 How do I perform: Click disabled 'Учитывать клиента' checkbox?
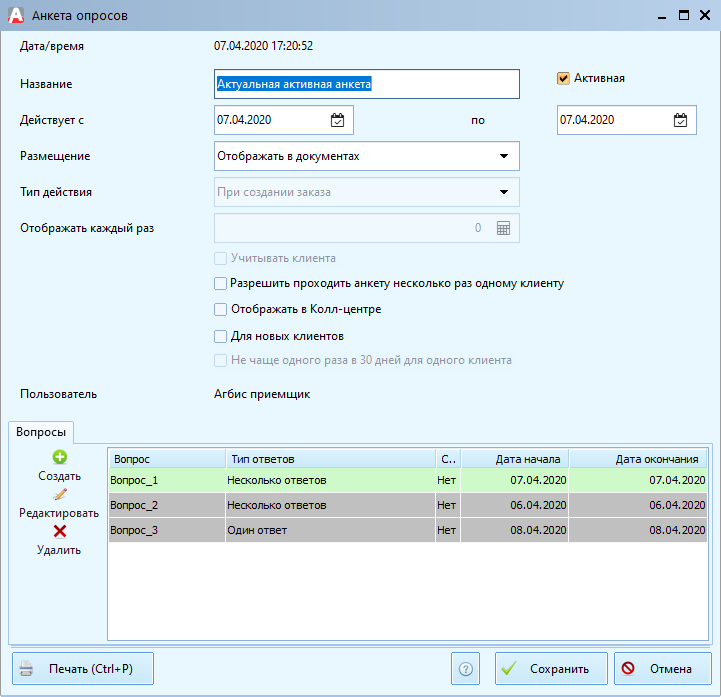click(220, 258)
